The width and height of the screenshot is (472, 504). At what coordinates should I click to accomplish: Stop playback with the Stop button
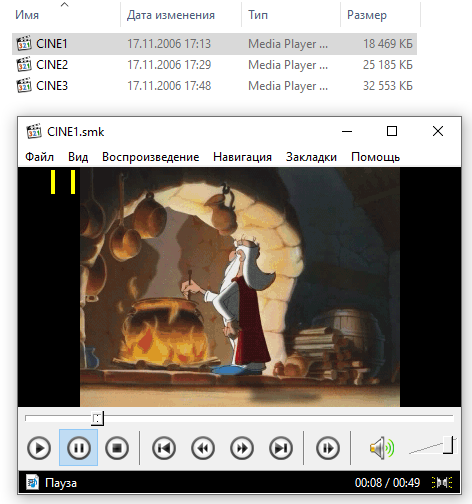coord(117,448)
